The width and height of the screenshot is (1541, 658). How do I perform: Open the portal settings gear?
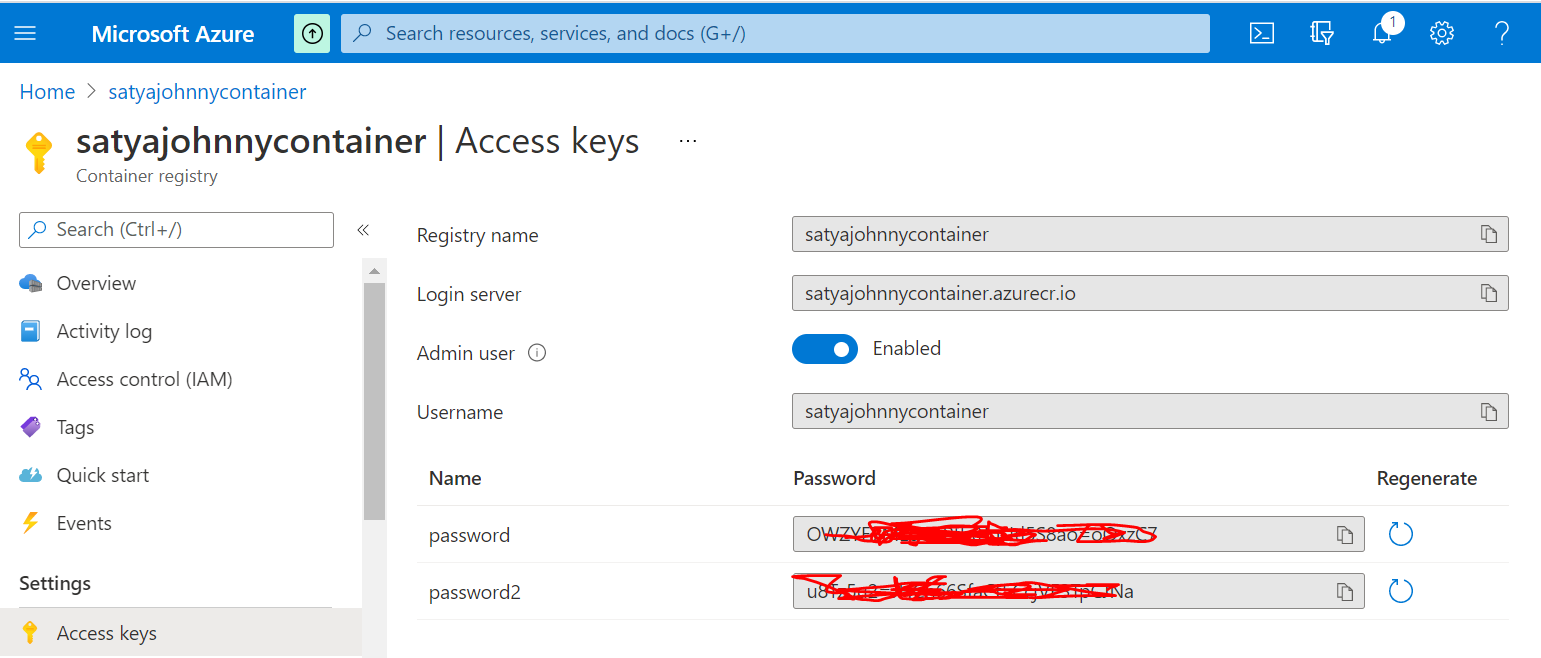(1441, 33)
